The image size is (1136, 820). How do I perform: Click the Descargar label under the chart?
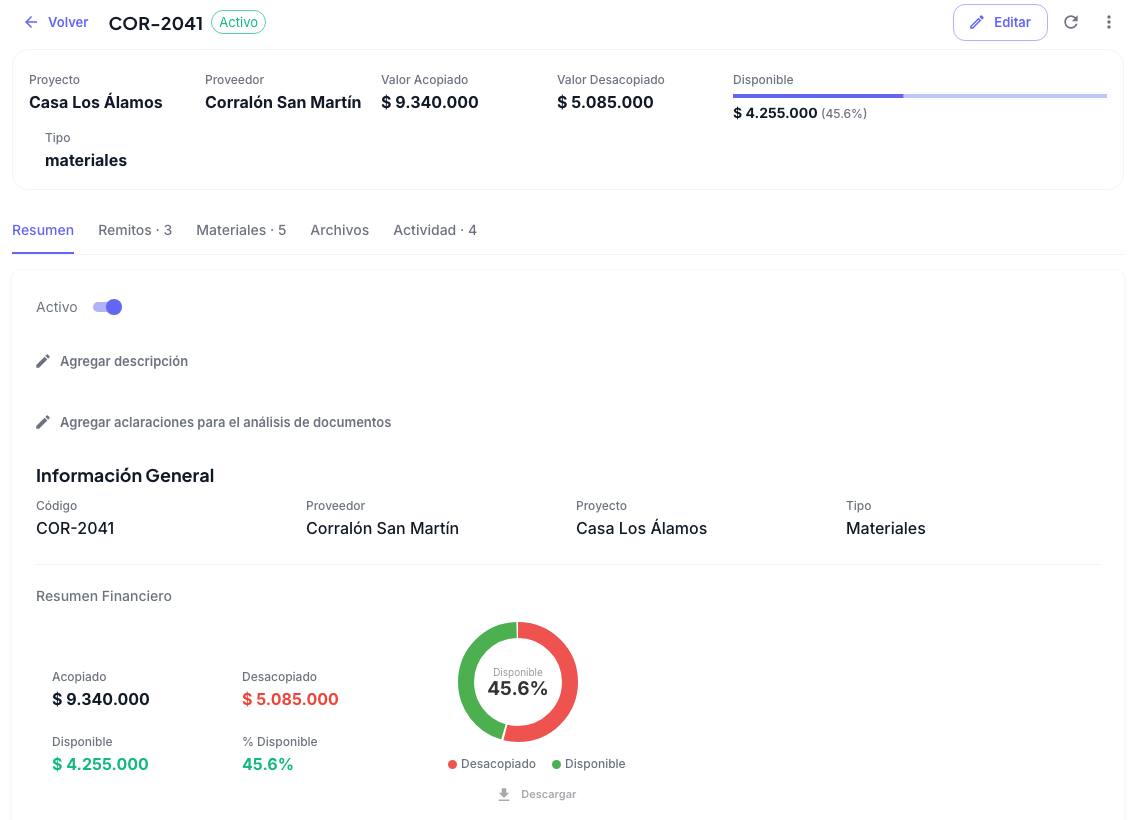(548, 795)
